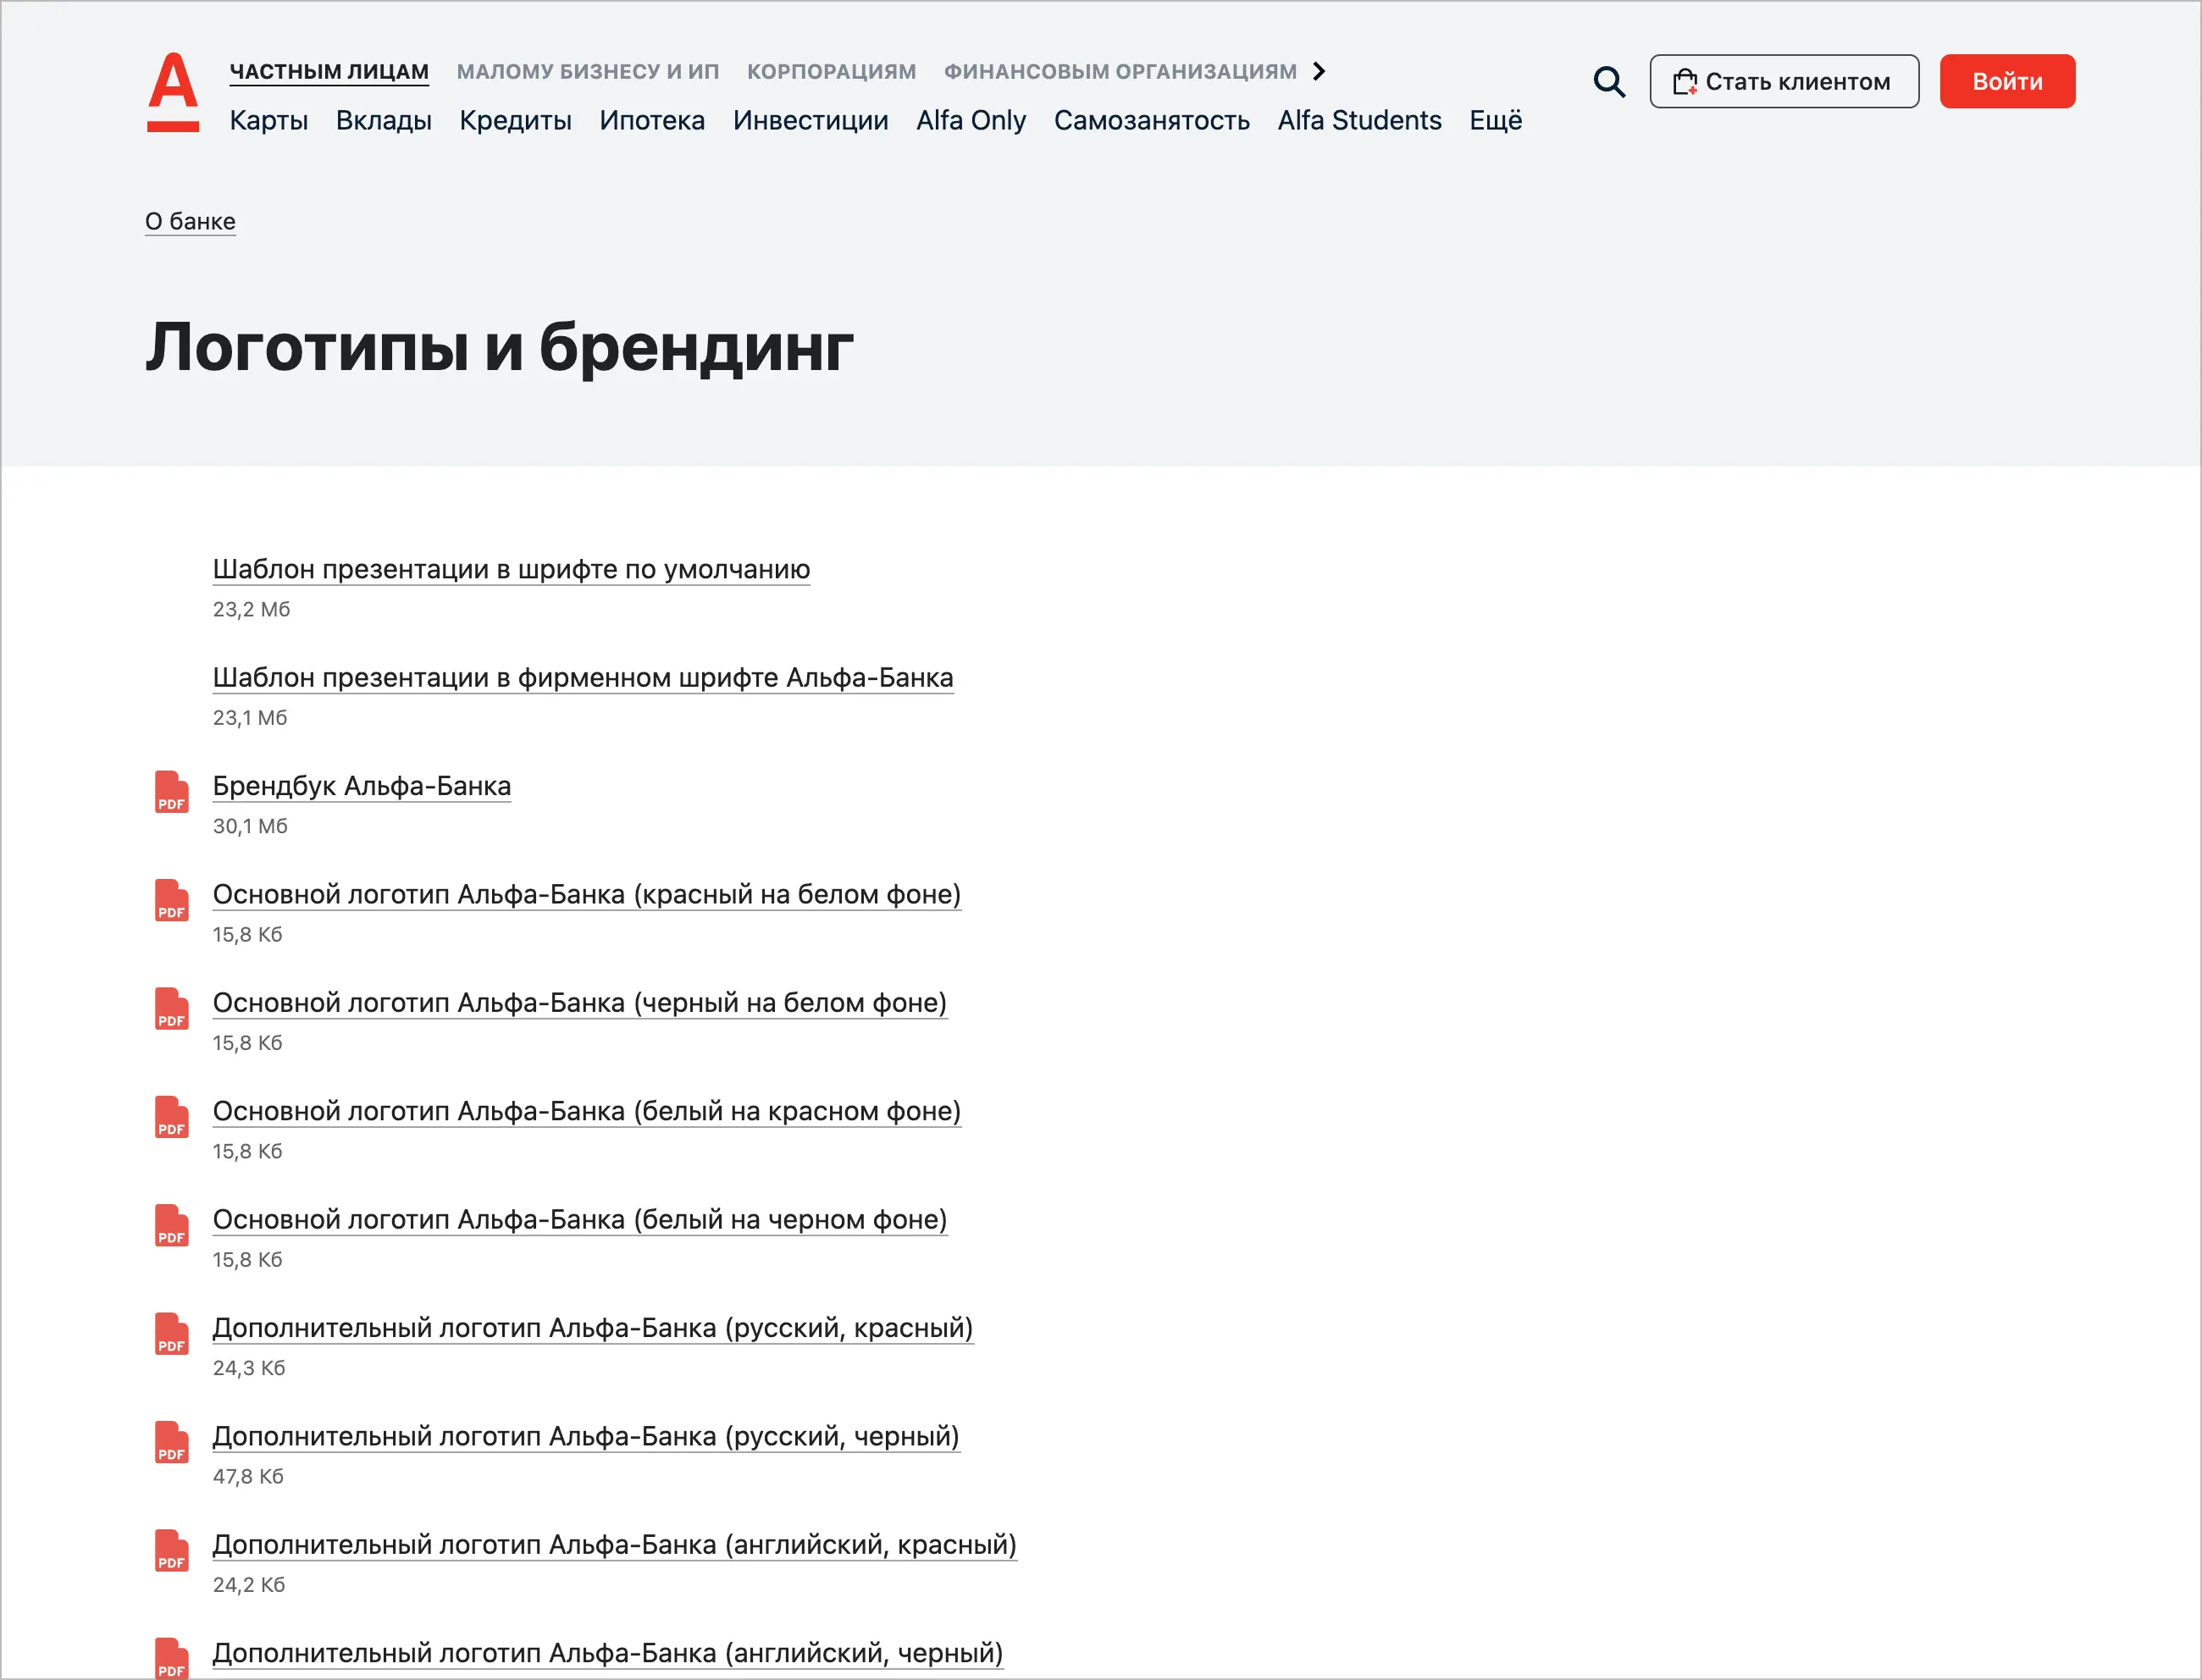The height and width of the screenshot is (1680, 2202).
Task: Click the red Войти button
Action: pos(2007,81)
